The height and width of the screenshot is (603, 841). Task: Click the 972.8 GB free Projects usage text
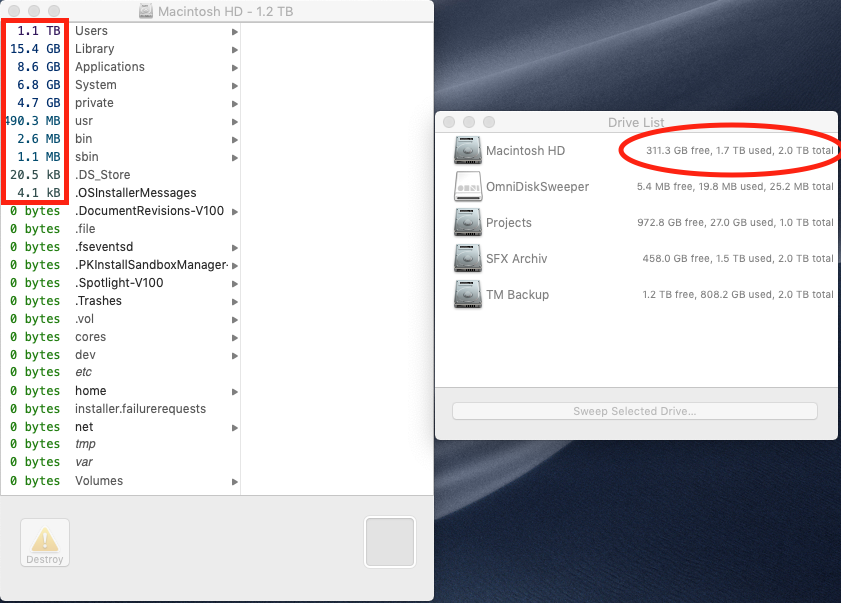tap(735, 222)
